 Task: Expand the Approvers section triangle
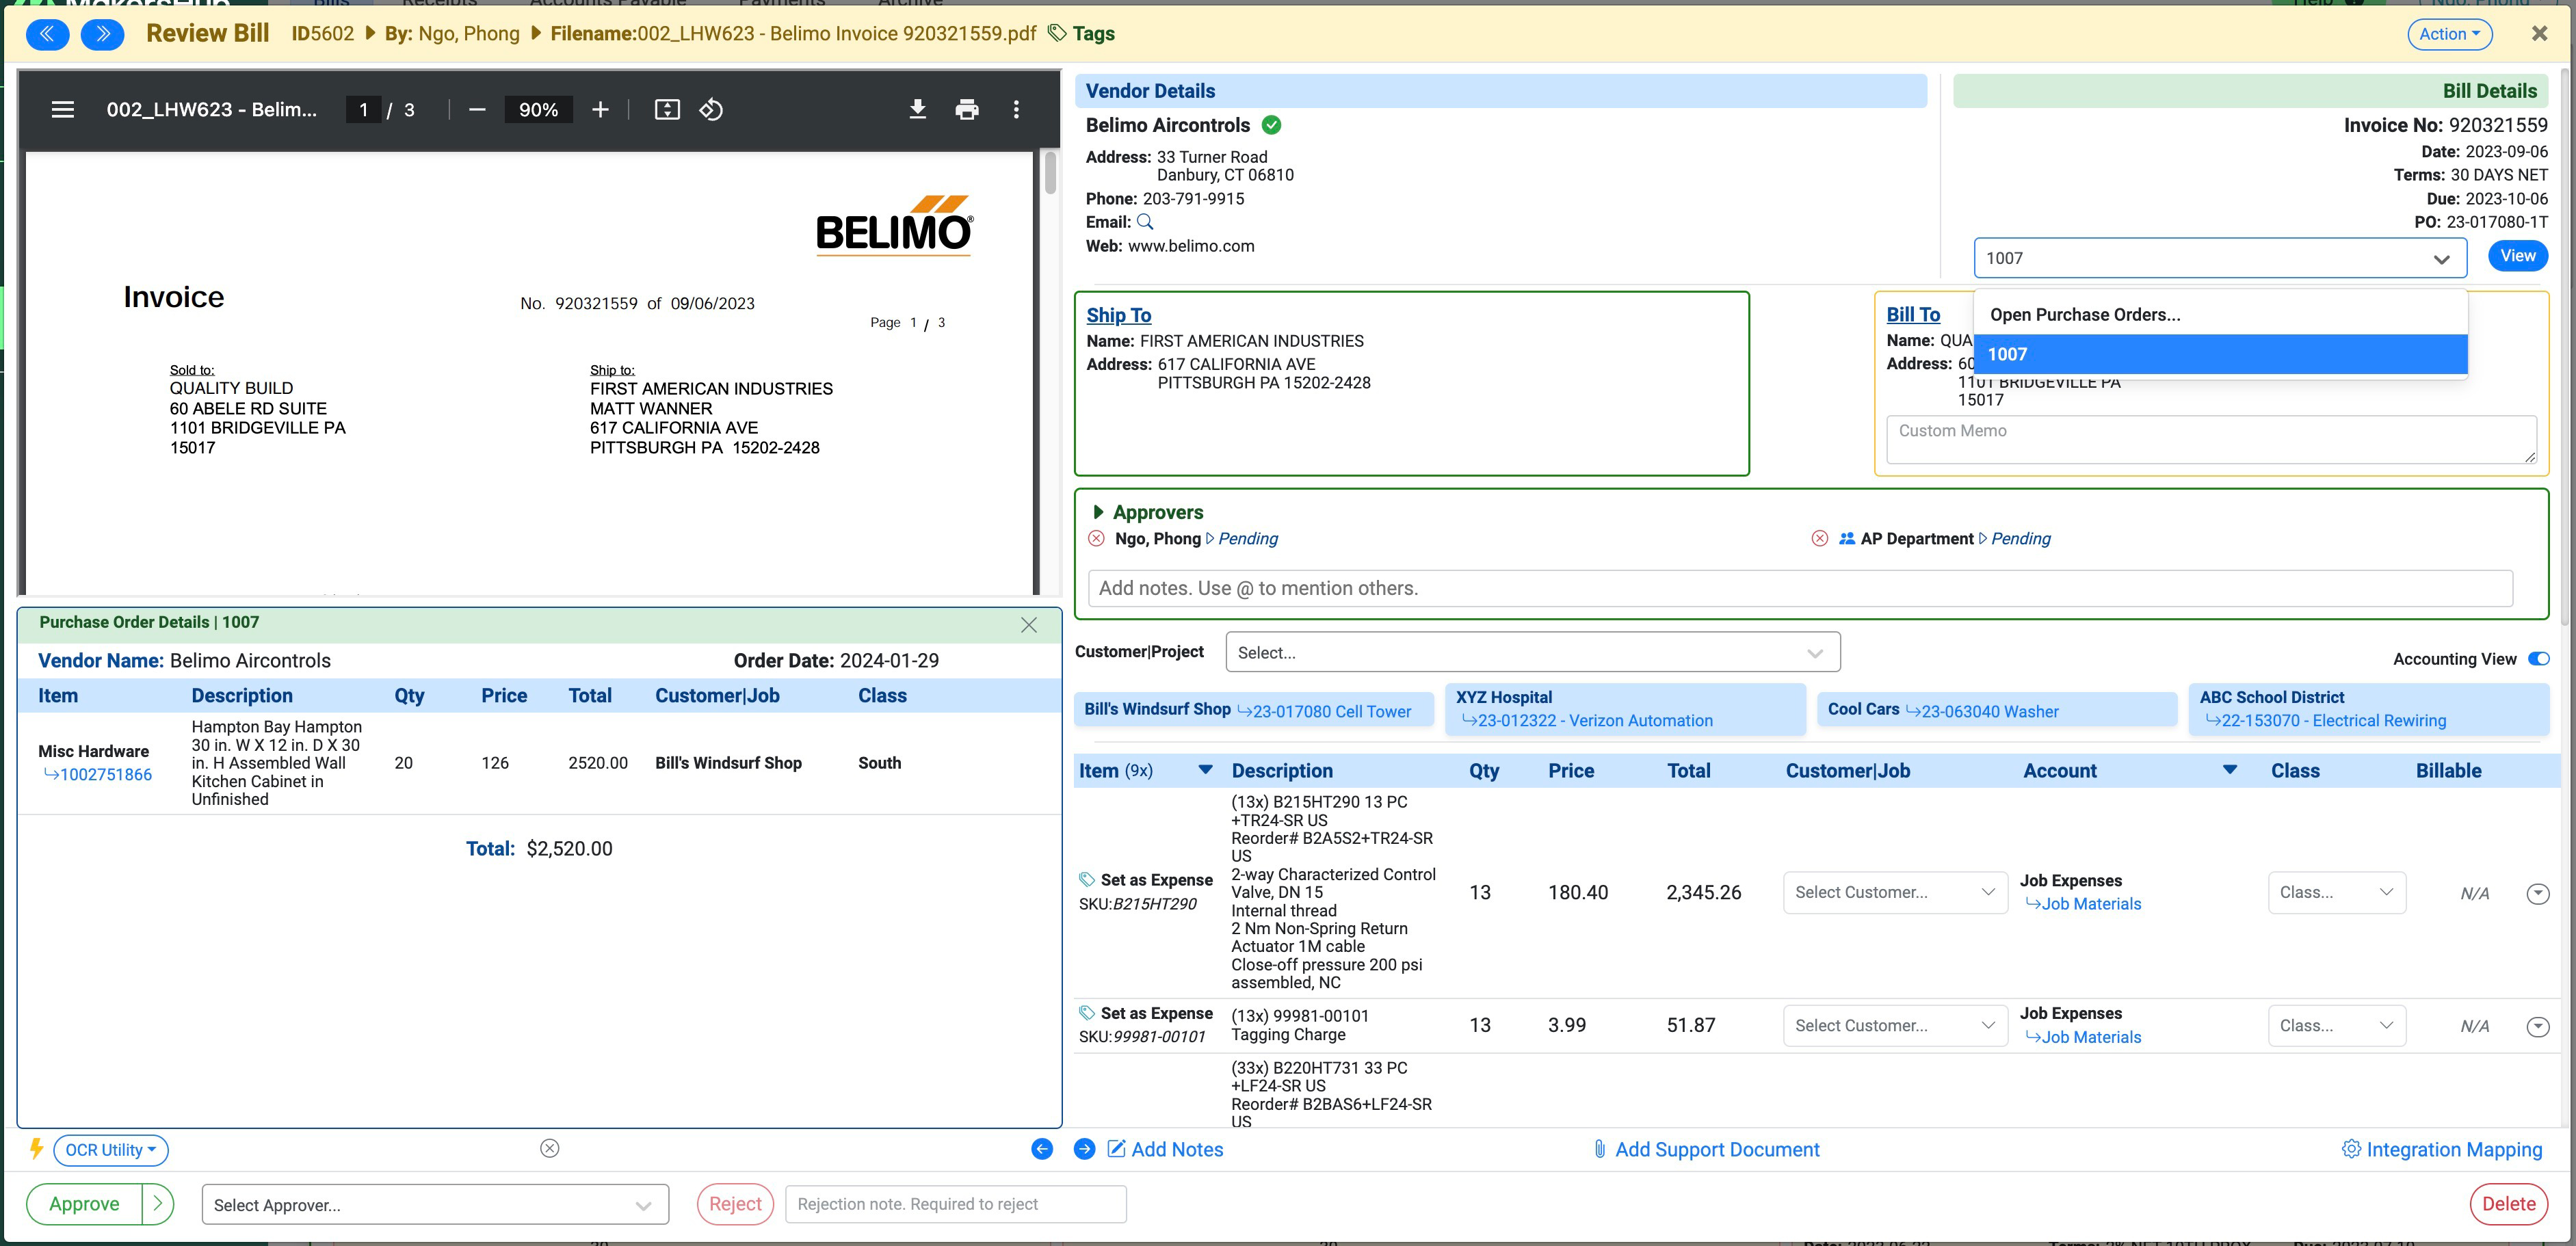(x=1098, y=511)
